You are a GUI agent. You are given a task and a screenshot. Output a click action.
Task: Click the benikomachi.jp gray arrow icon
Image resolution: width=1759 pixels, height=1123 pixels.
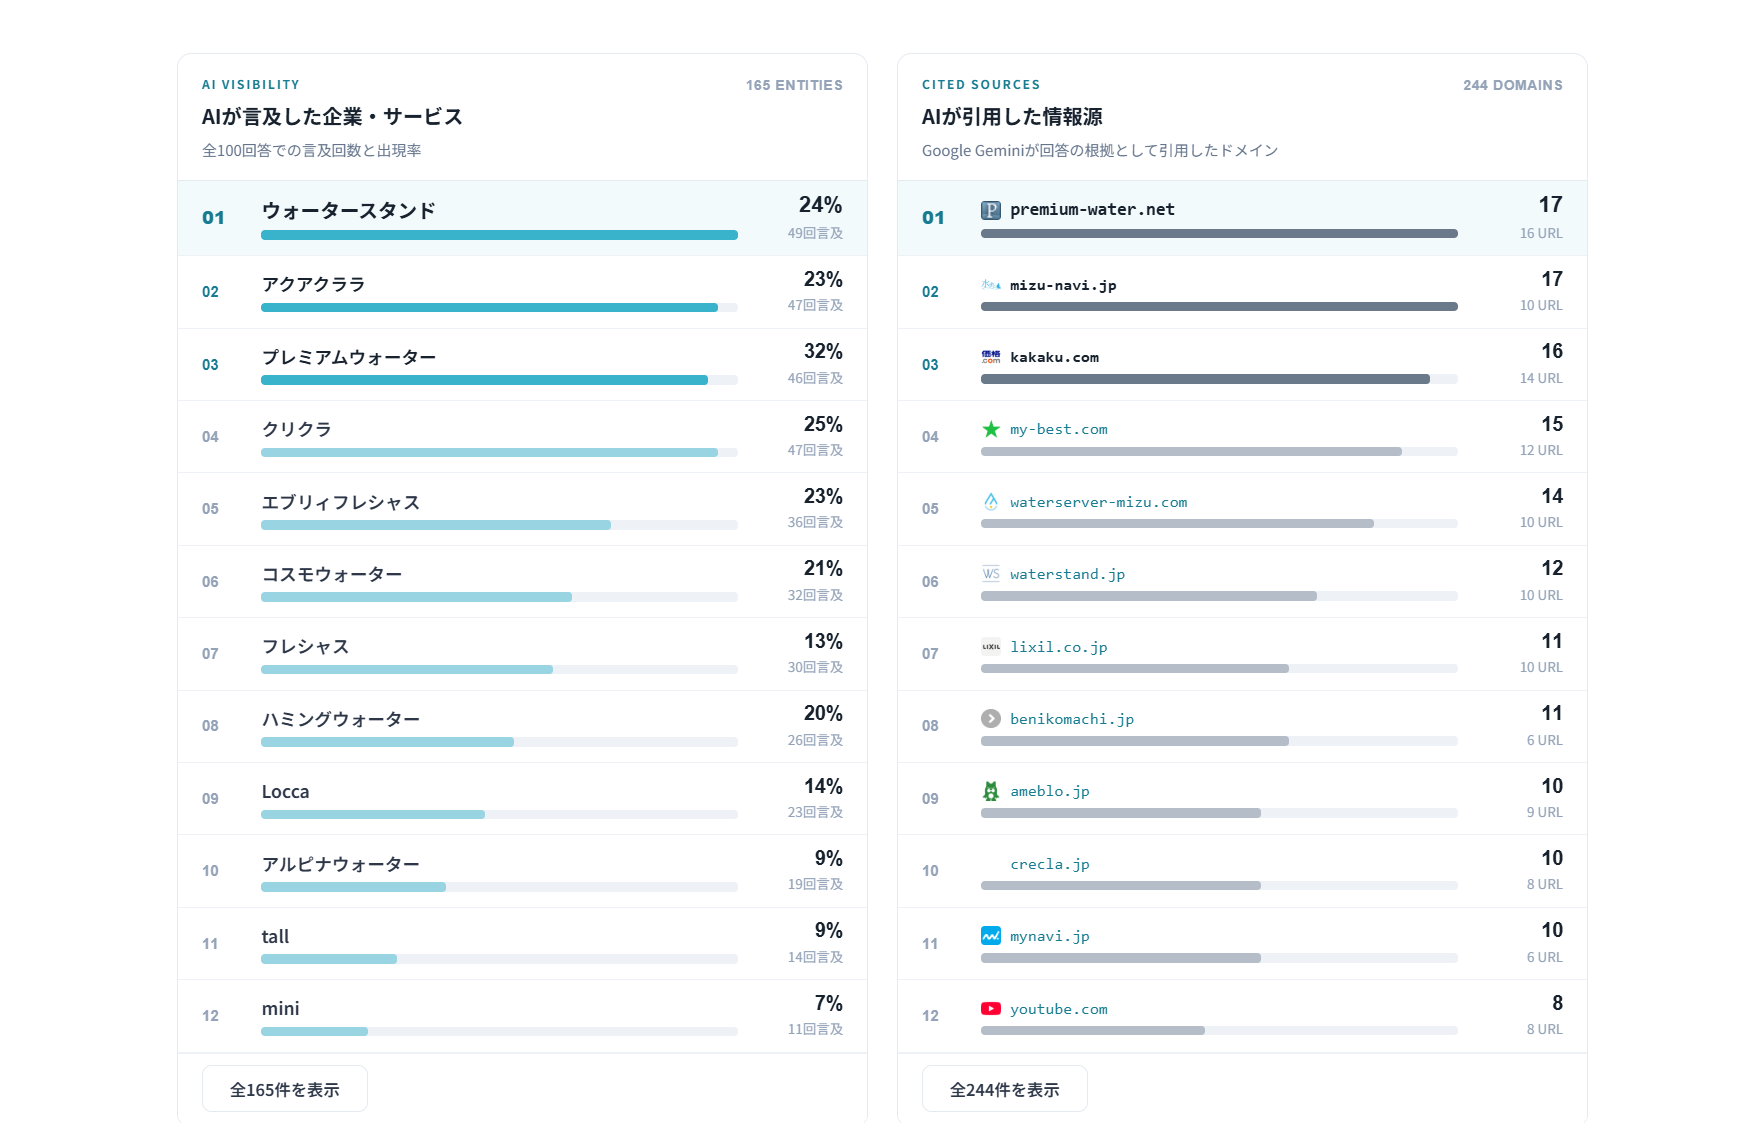tap(990, 719)
